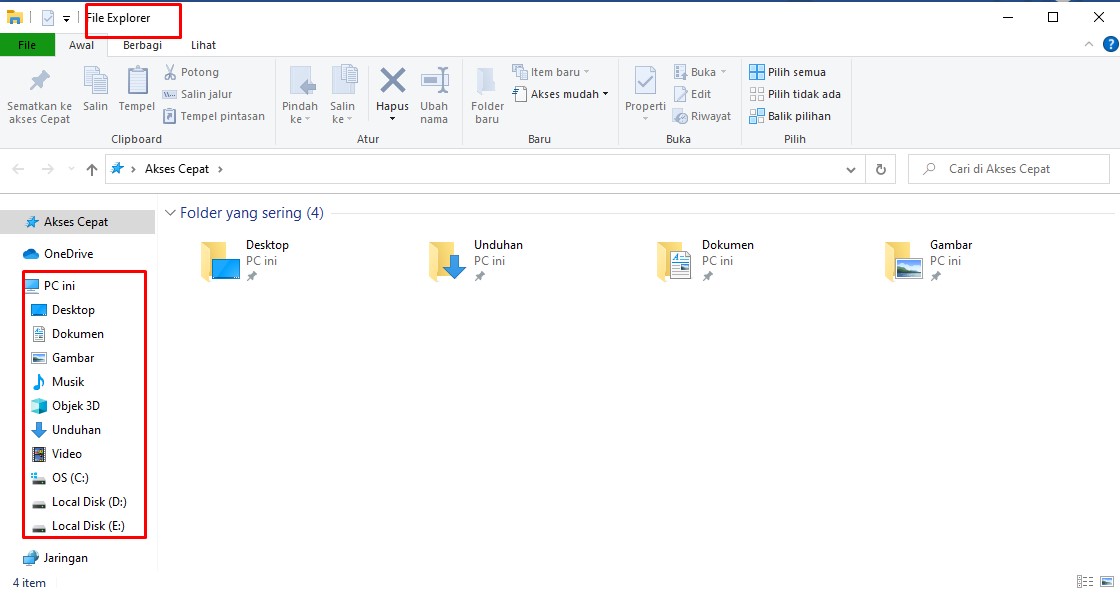Switch to the Awal tab
Screen dimensions: 1120x593
tap(81, 45)
